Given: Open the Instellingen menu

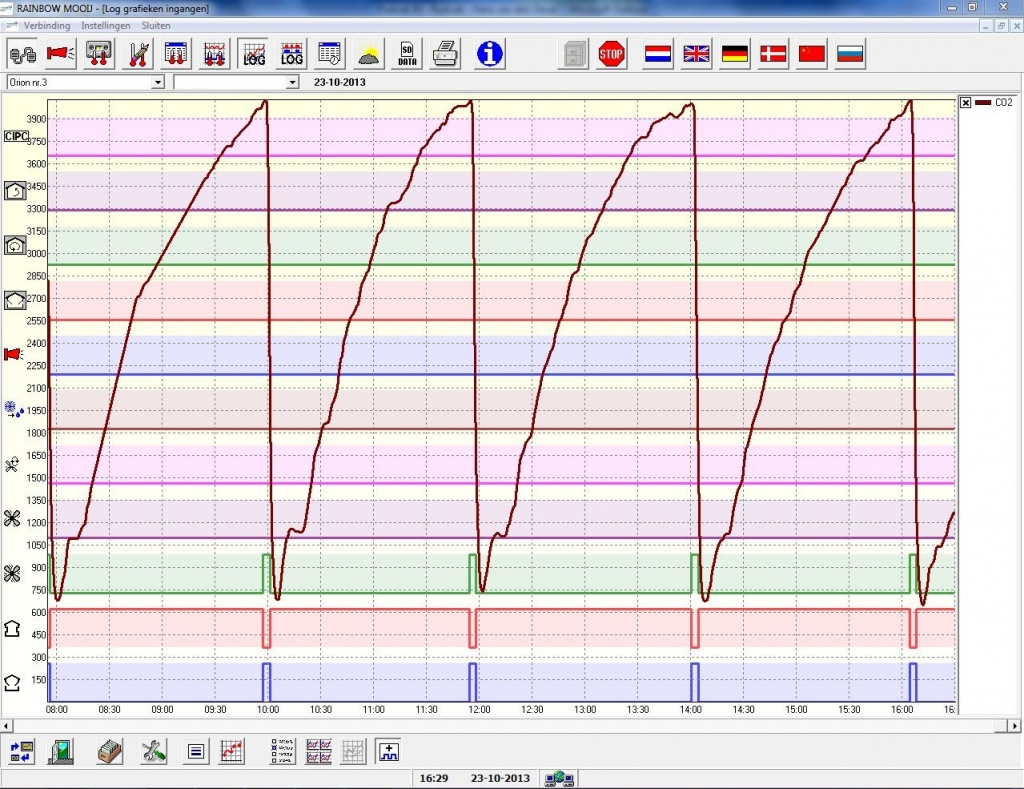Looking at the screenshot, I should point(105,25).
